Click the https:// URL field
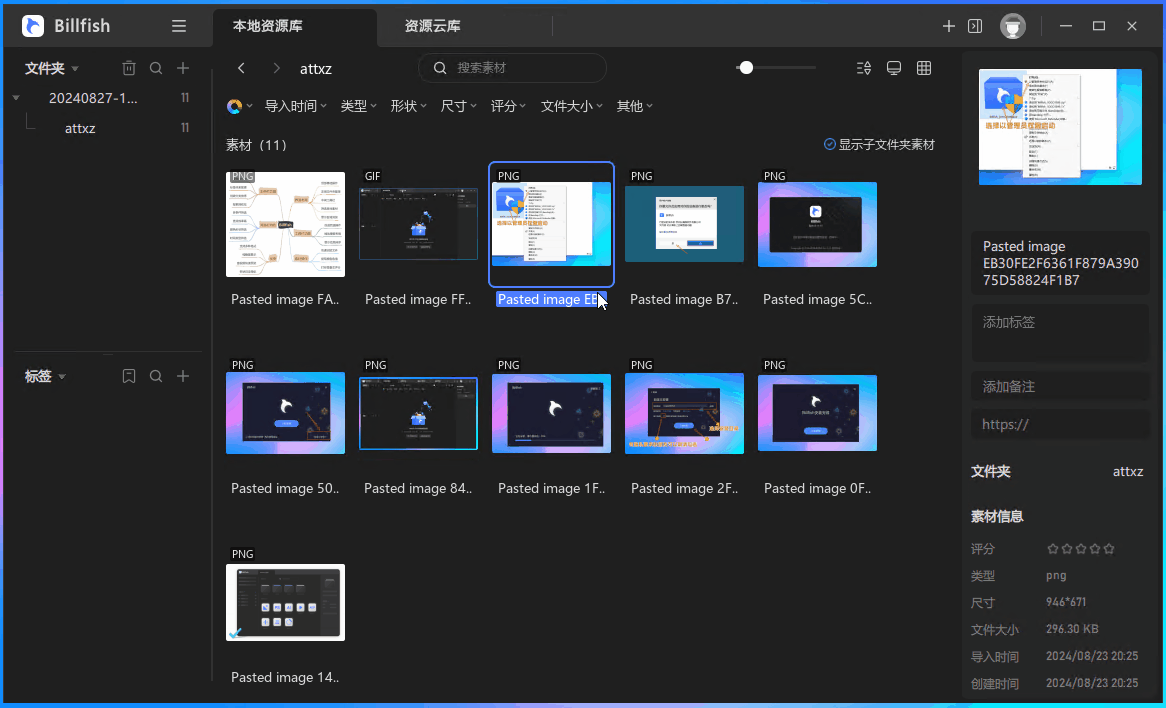Viewport: 1166px width, 708px height. click(x=1060, y=425)
